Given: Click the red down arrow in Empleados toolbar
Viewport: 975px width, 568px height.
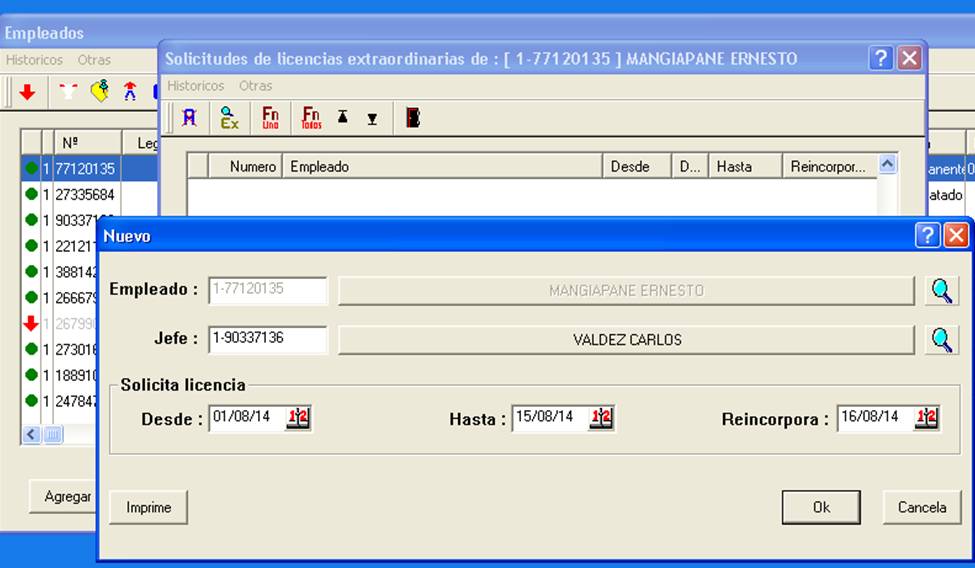Looking at the screenshot, I should [27, 92].
